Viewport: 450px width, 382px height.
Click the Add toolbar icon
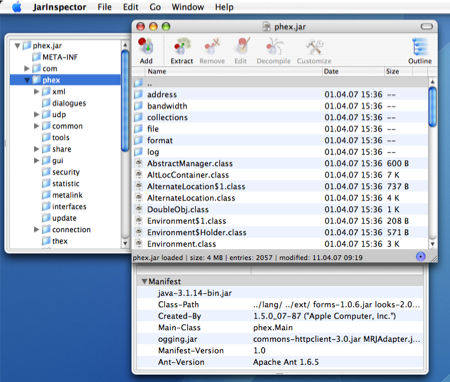coord(146,46)
